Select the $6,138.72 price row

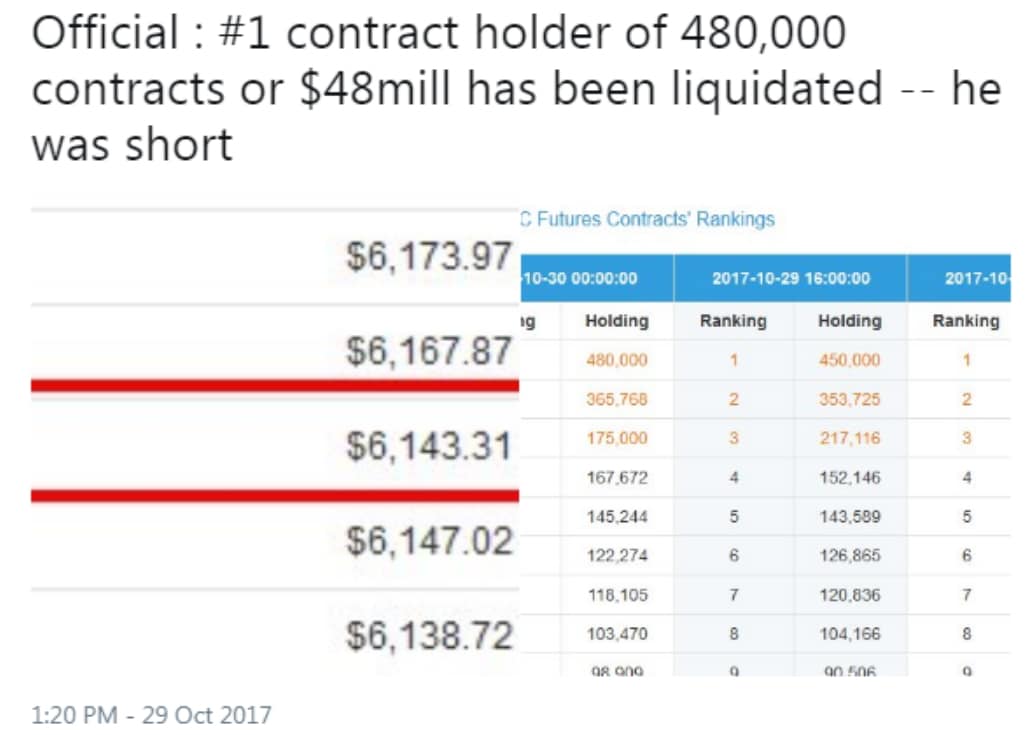click(x=429, y=634)
